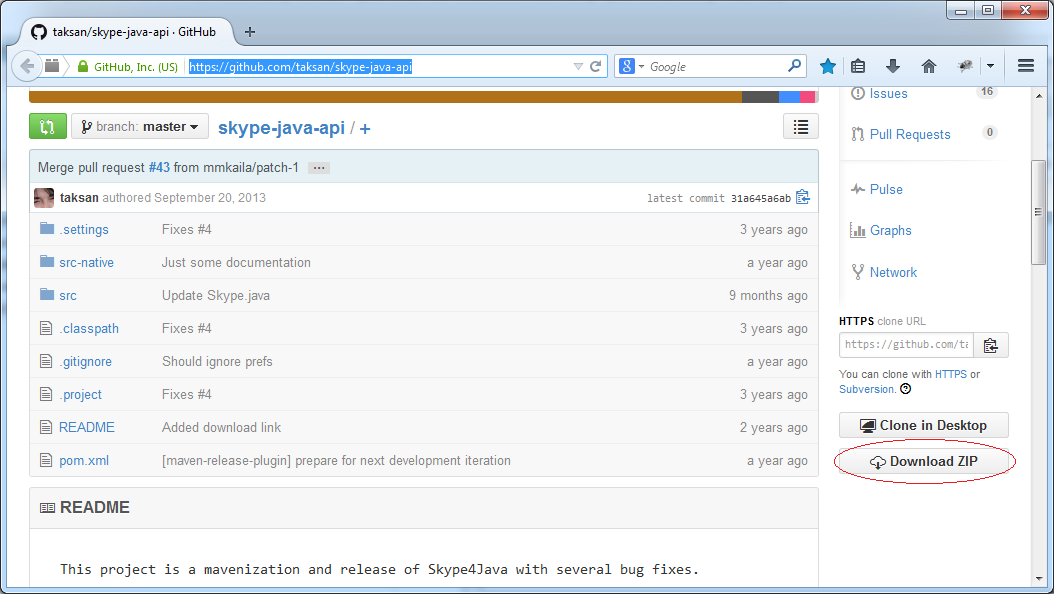Open the .gitignore file
Image resolution: width=1054 pixels, height=594 pixels.
[85, 362]
